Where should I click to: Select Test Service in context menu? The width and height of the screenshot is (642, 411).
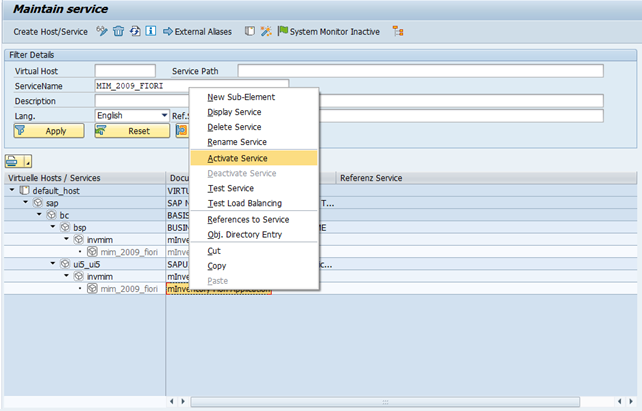click(x=230, y=188)
